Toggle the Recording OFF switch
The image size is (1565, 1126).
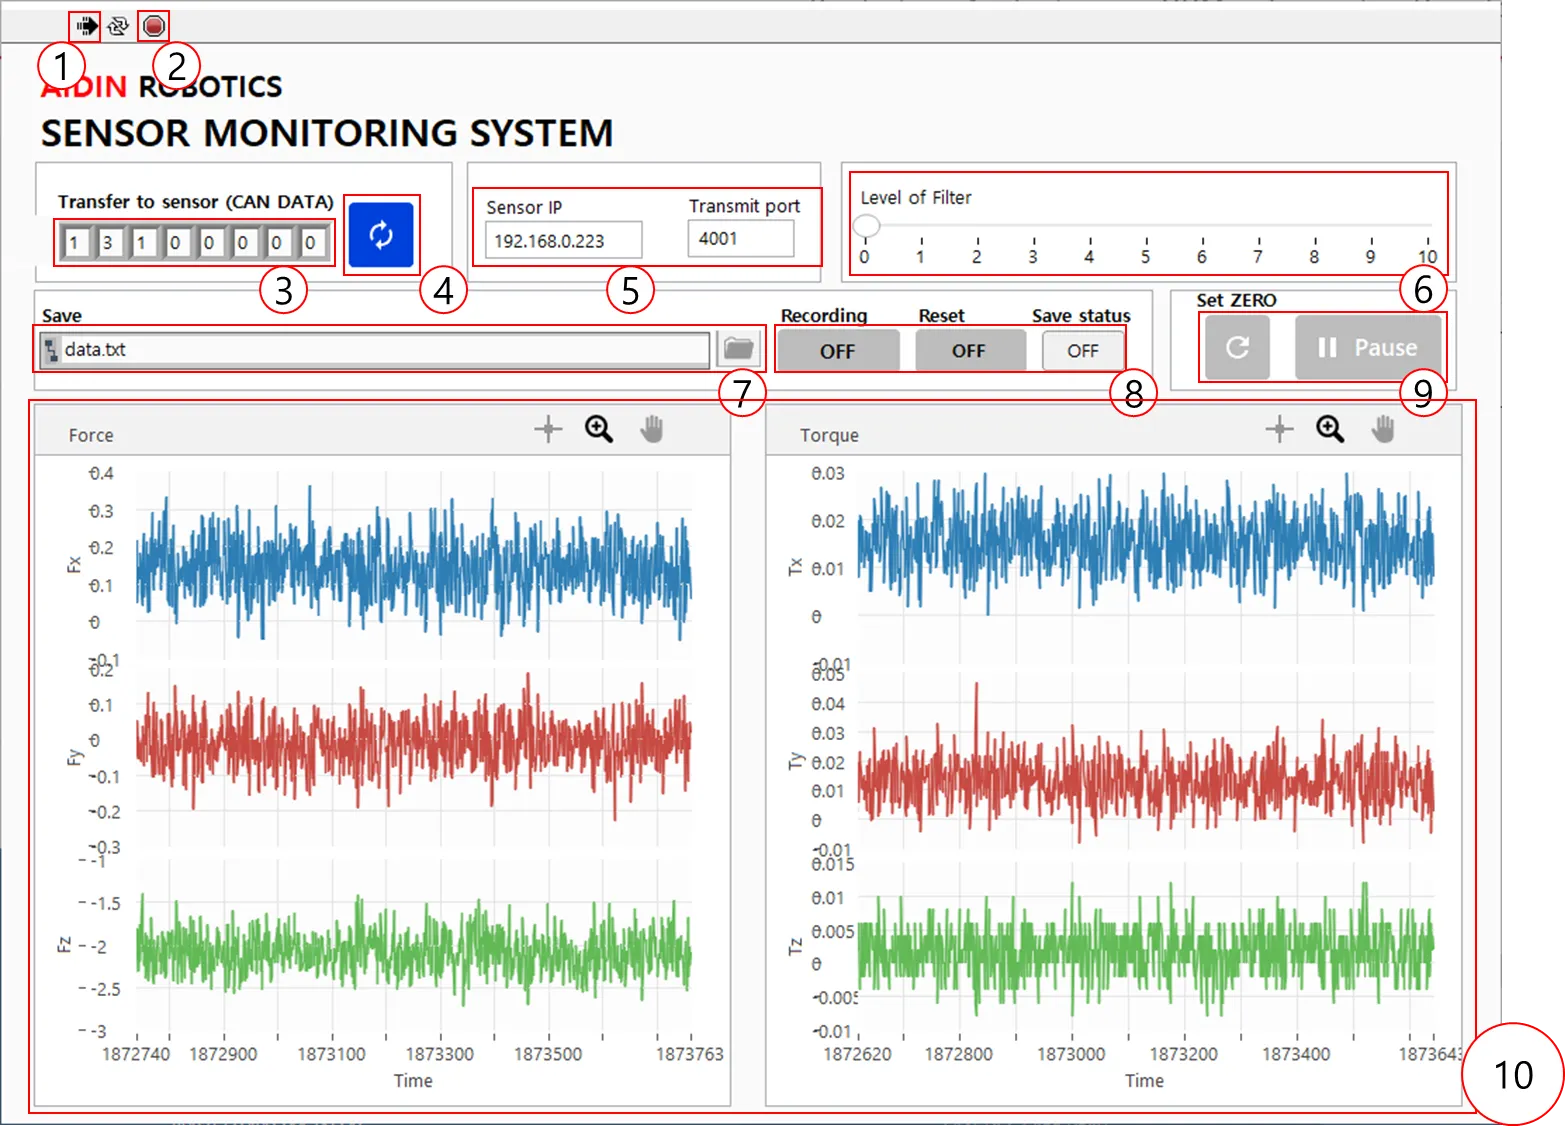(x=837, y=351)
